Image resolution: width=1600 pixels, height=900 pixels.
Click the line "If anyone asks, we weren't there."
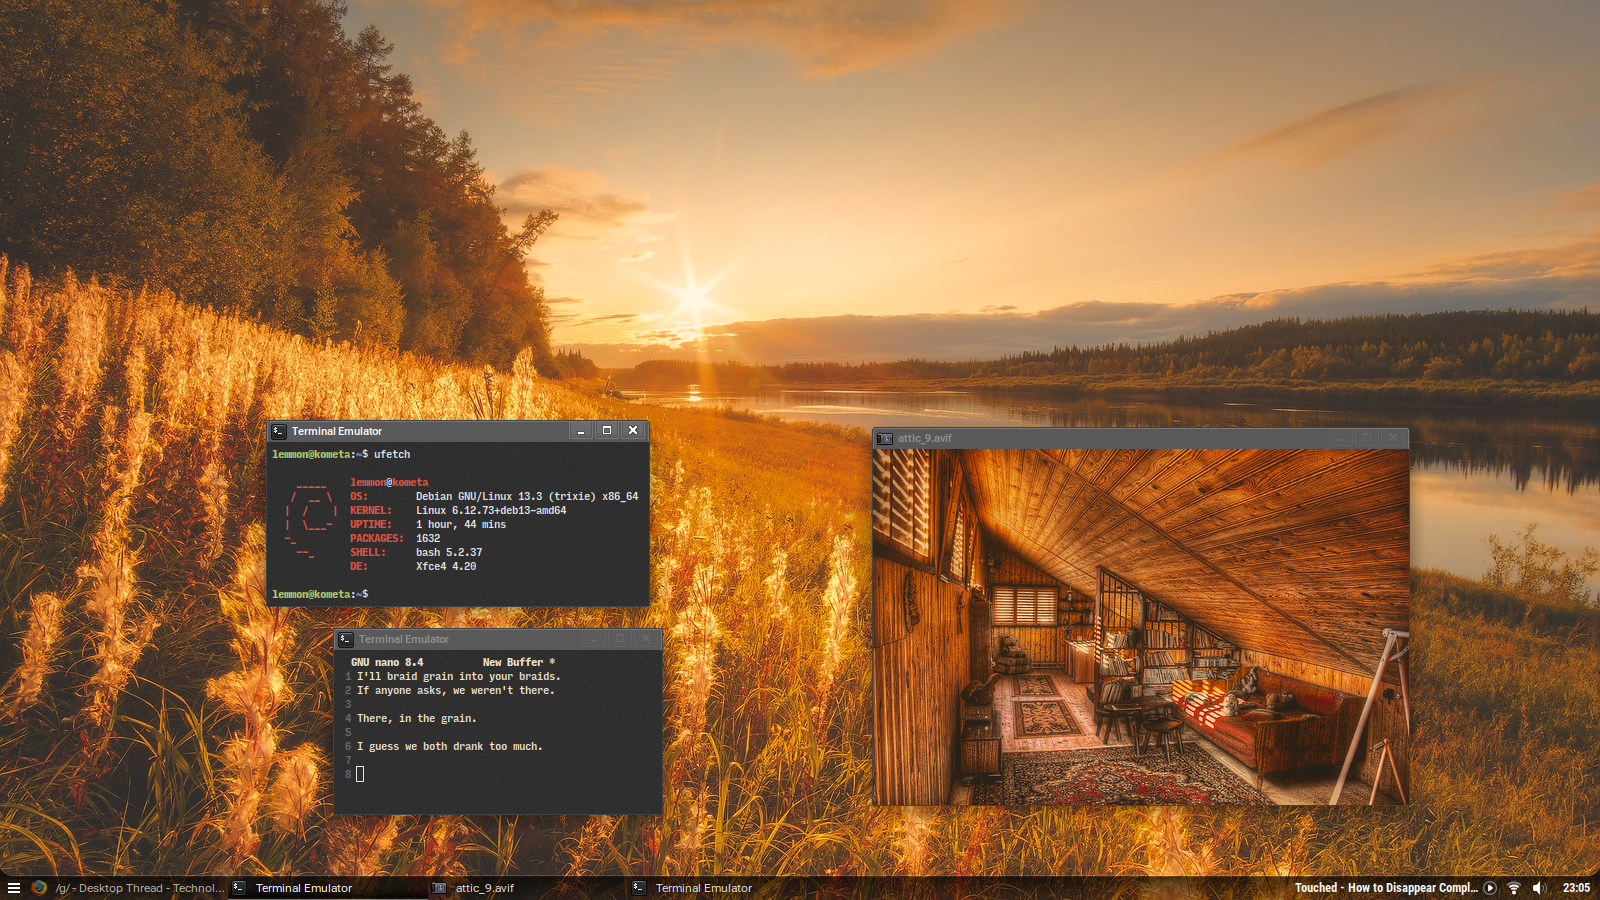[x=456, y=690]
